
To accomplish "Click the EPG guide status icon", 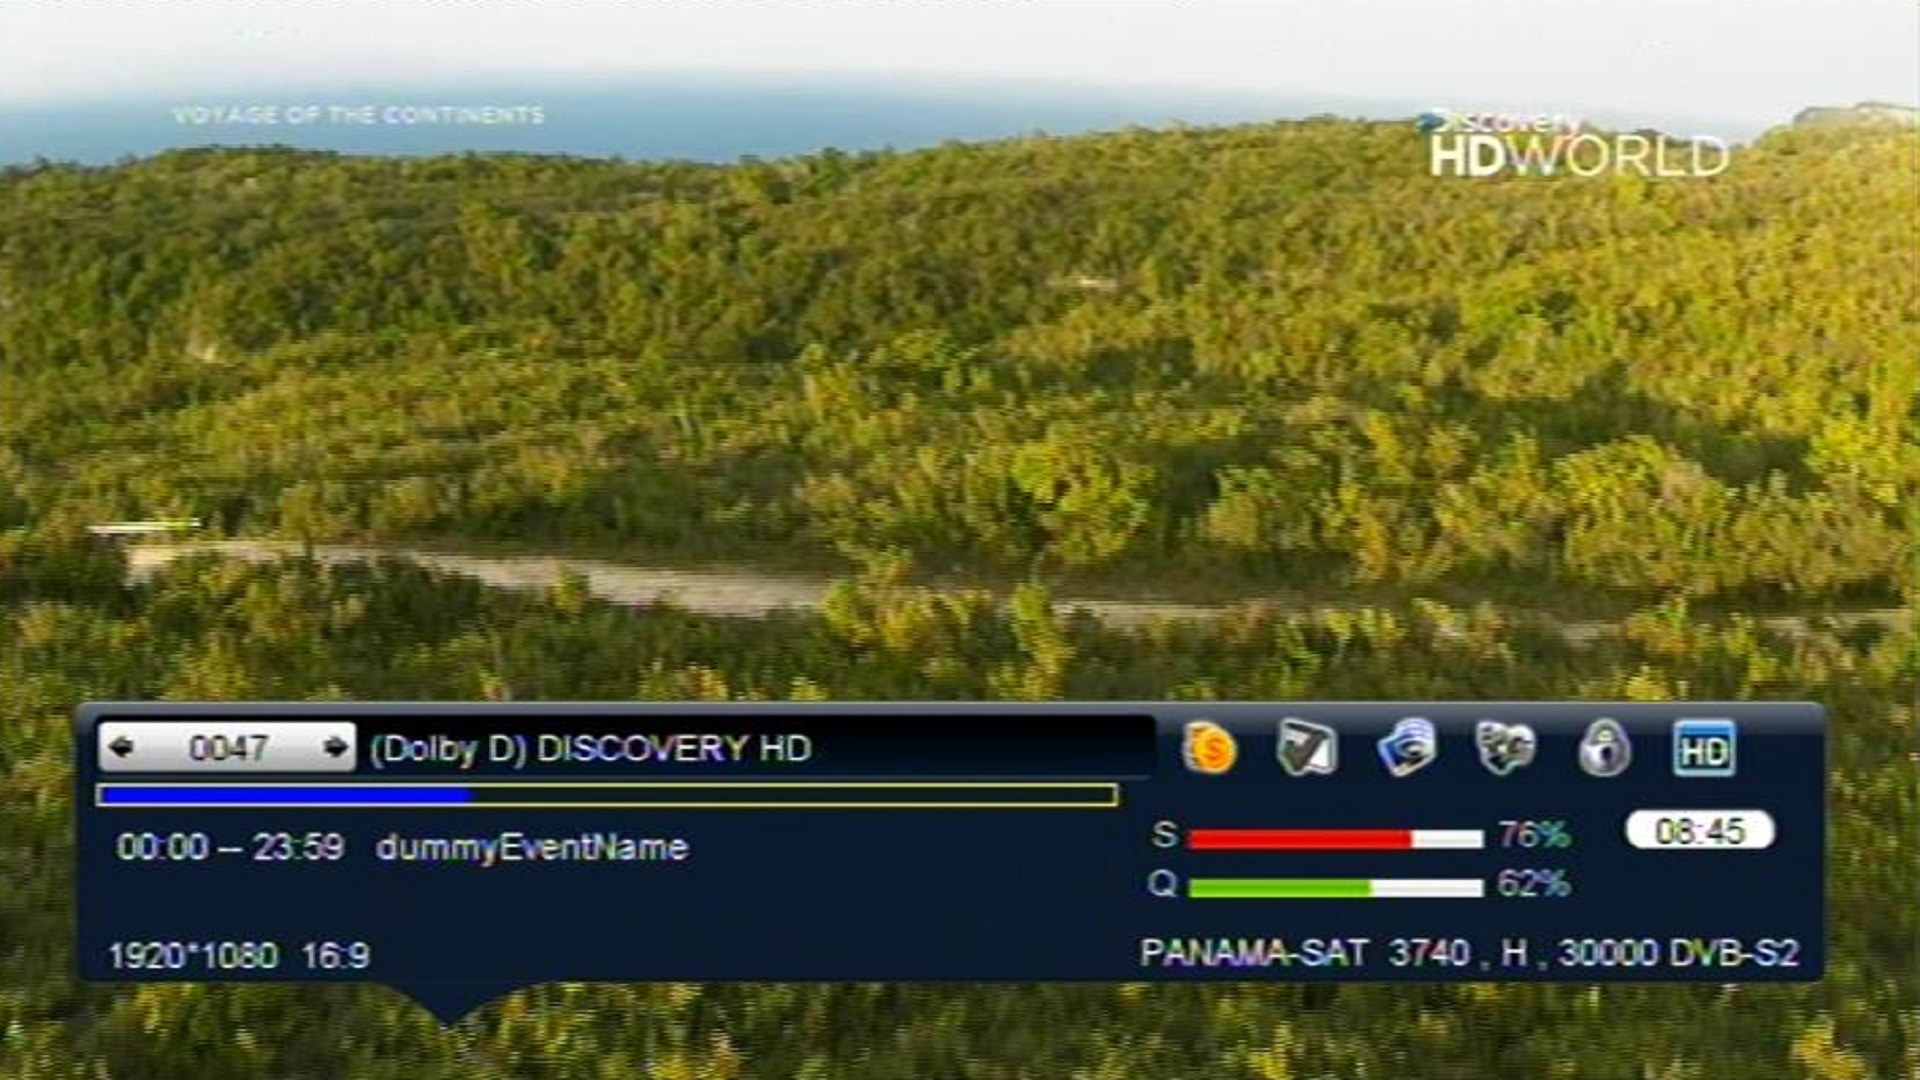I will pos(1505,748).
